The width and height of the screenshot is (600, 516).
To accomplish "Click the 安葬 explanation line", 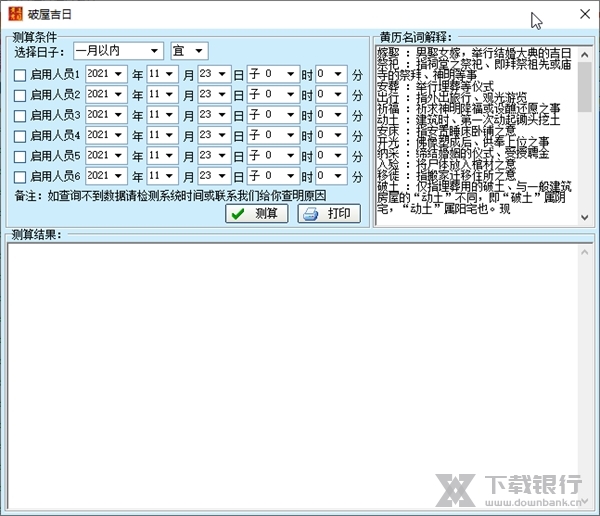I will pos(435,86).
